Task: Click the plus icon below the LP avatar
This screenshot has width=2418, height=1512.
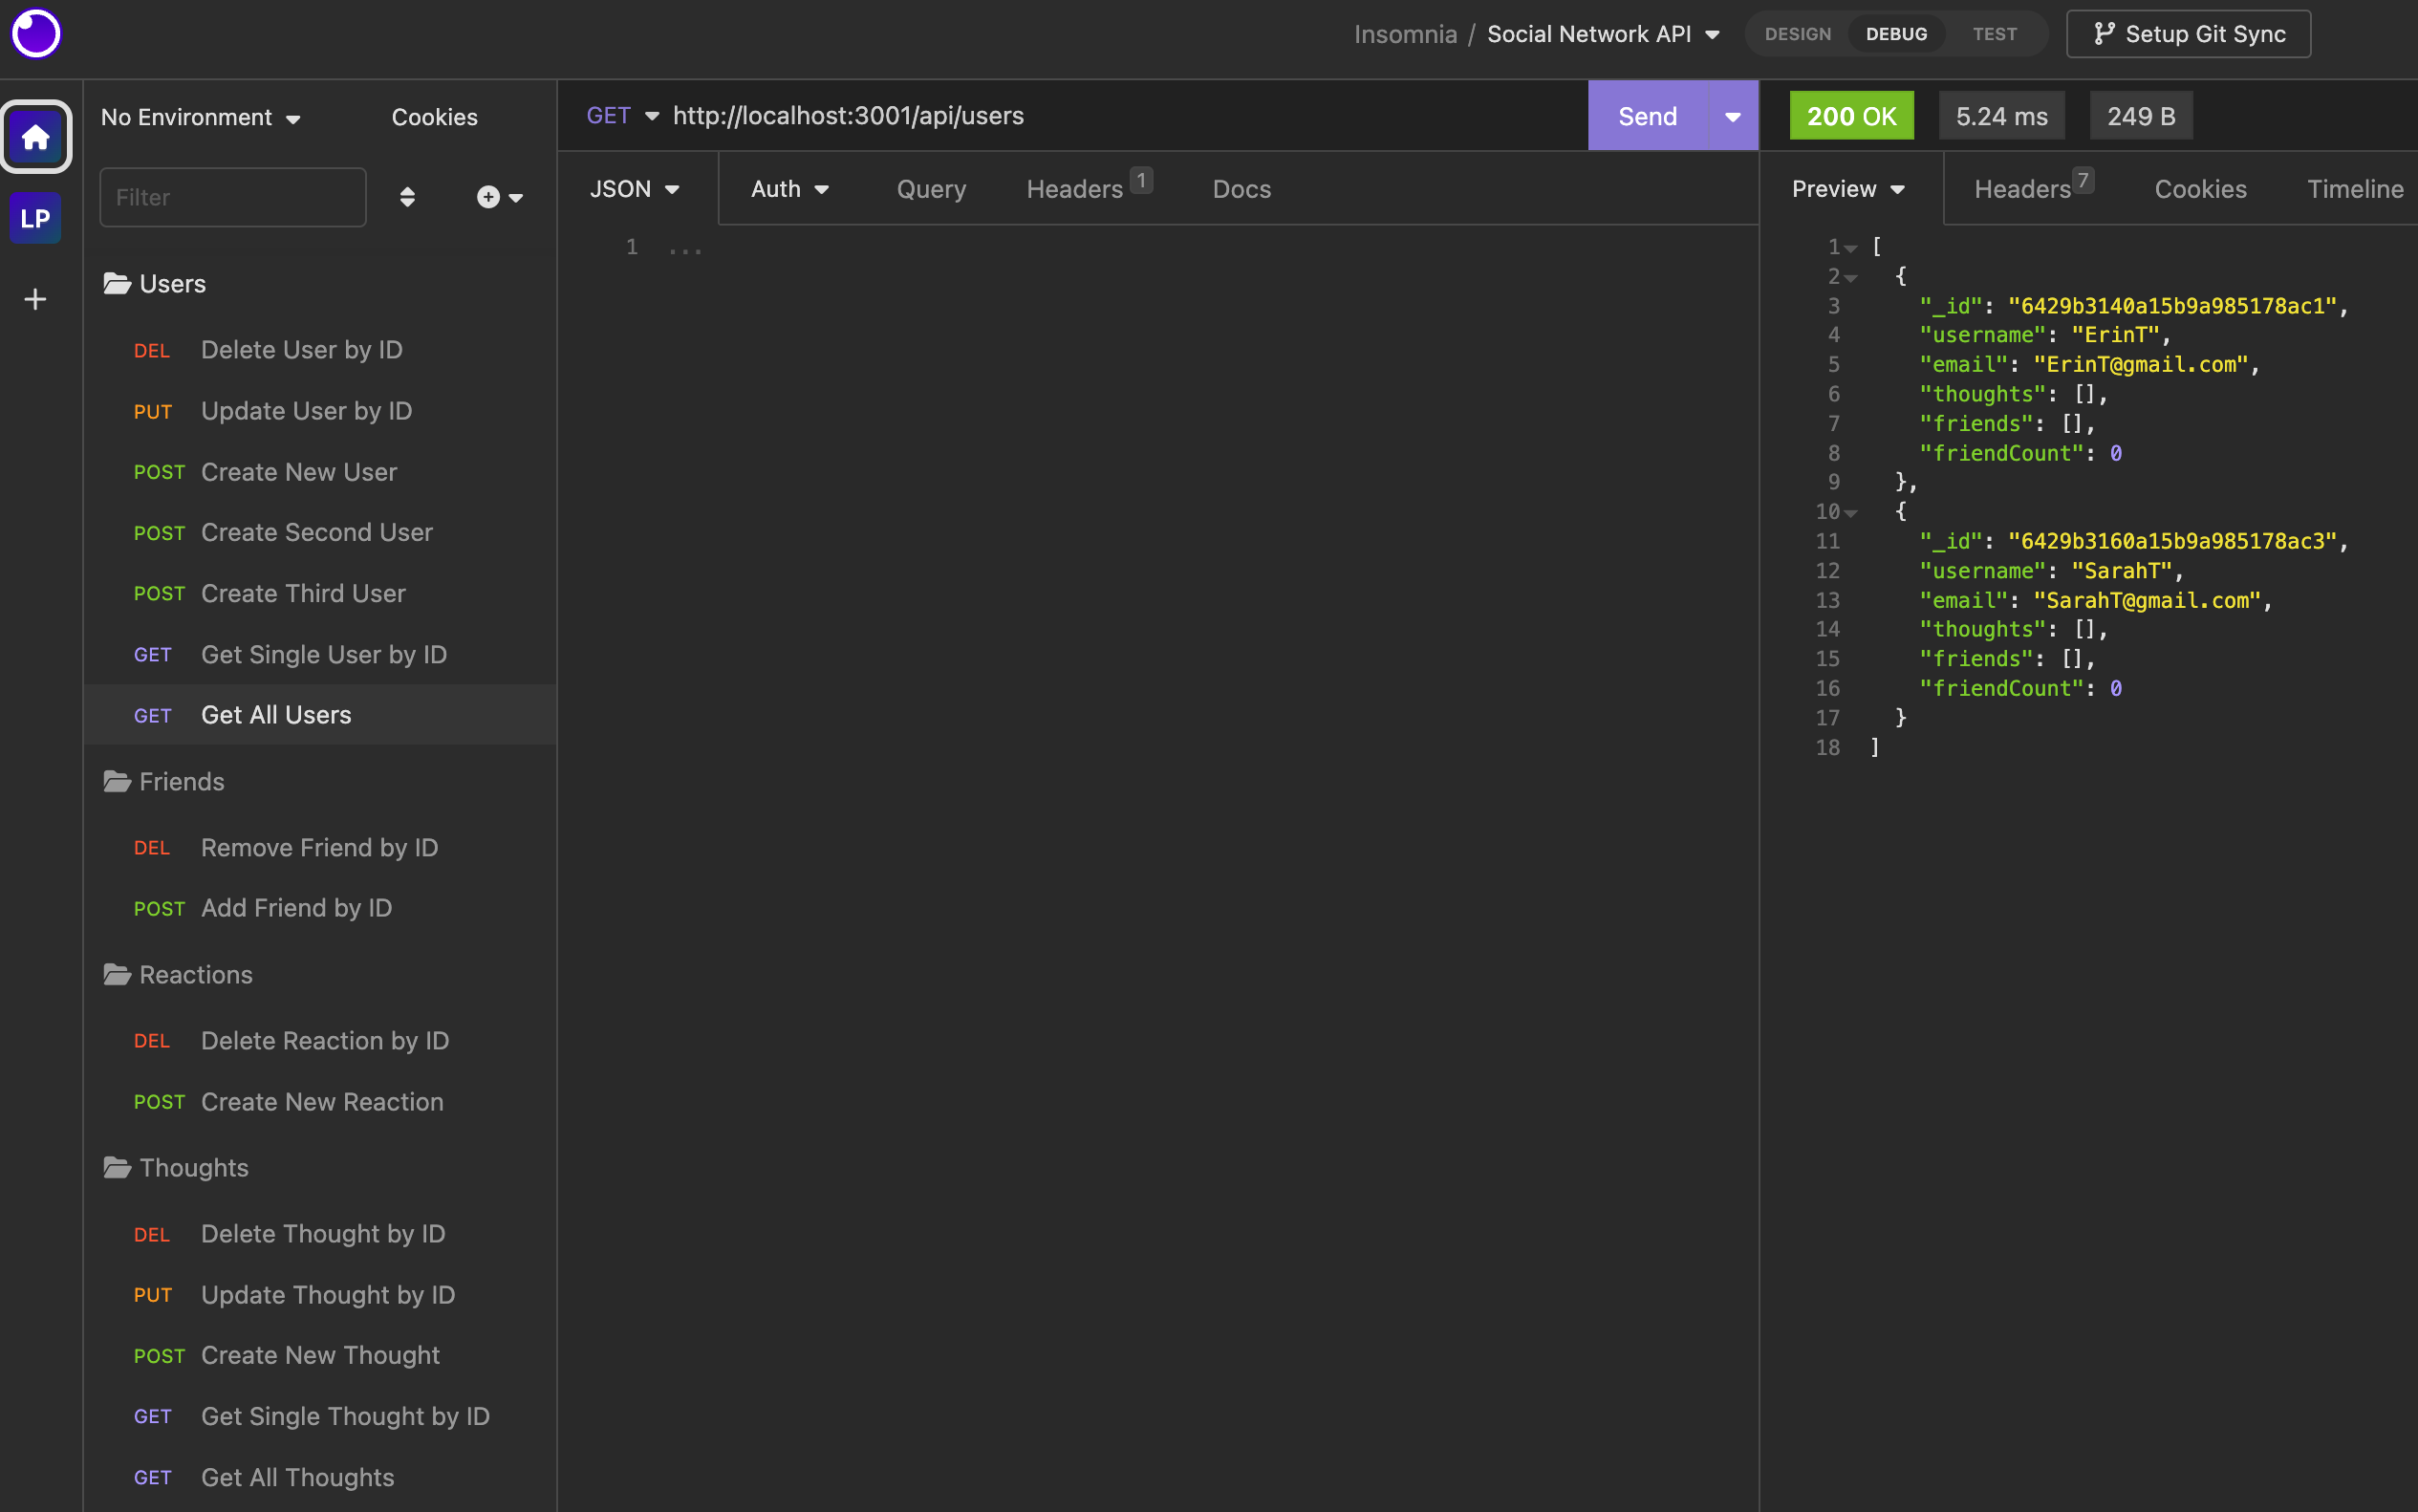Action: pyautogui.click(x=36, y=298)
